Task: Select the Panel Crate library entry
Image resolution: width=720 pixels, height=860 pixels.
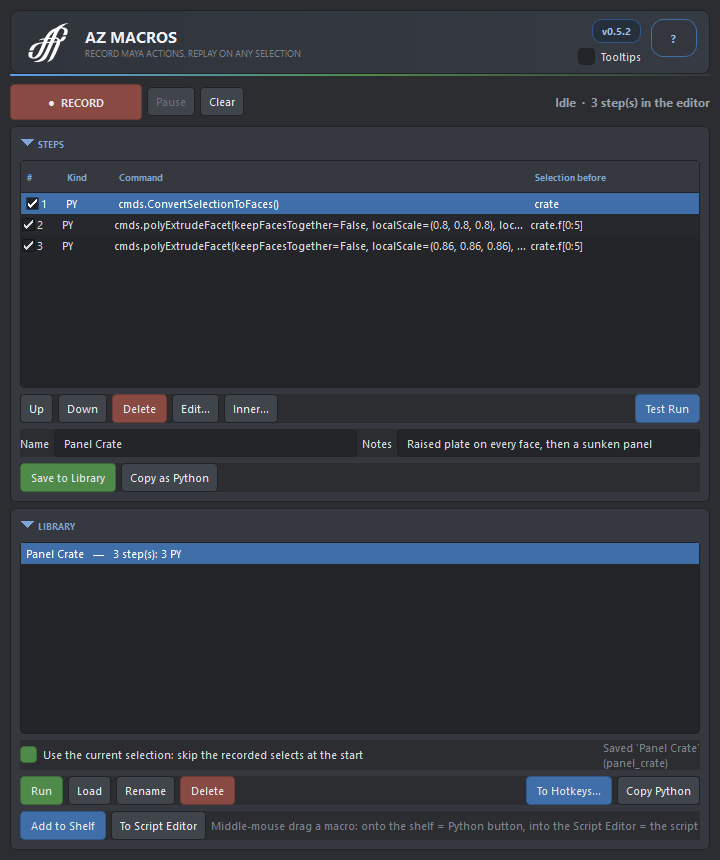Action: click(x=360, y=554)
